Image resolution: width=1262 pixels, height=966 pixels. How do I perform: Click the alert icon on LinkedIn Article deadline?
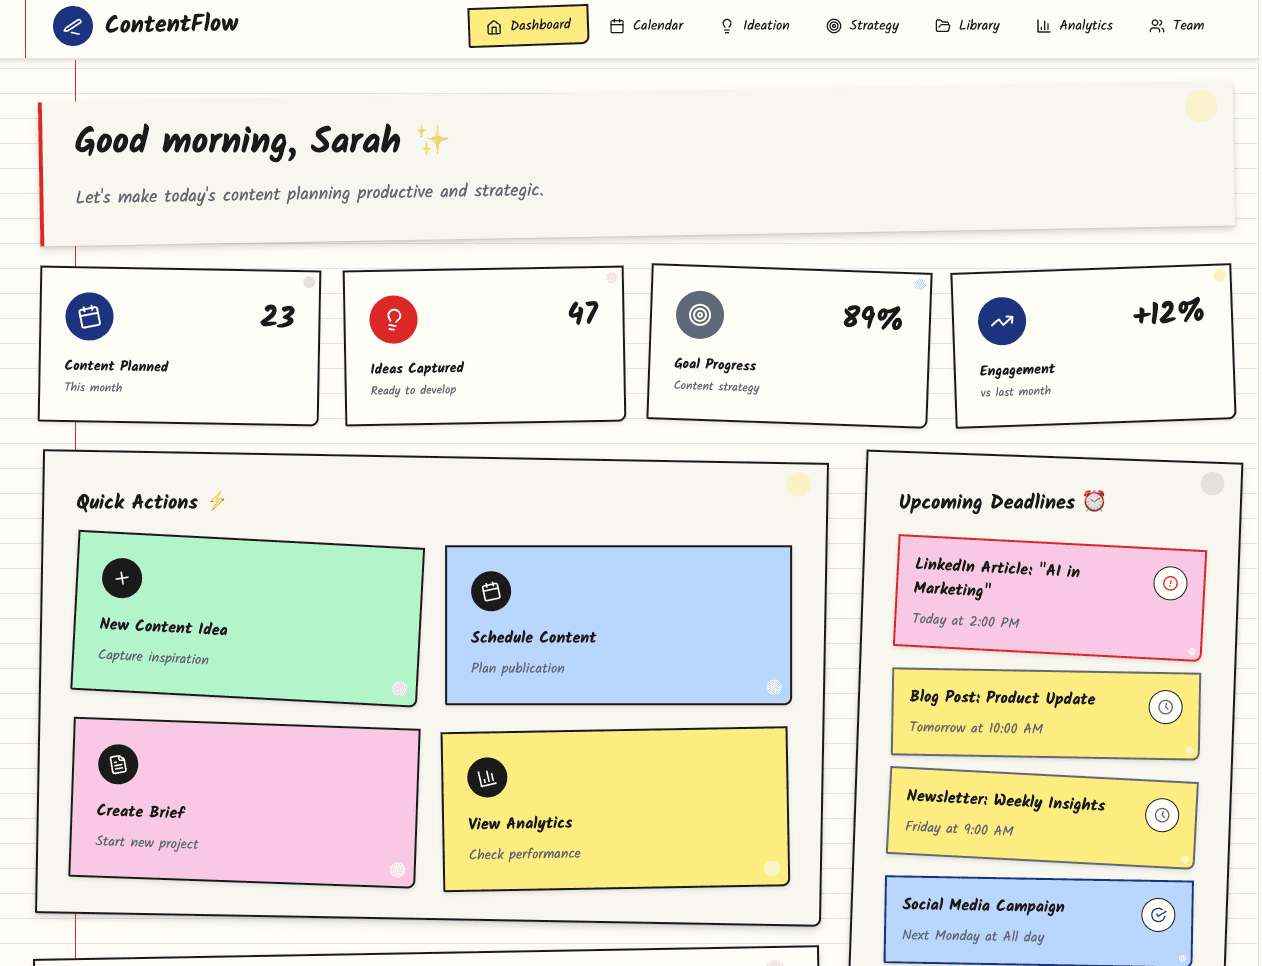click(1170, 583)
